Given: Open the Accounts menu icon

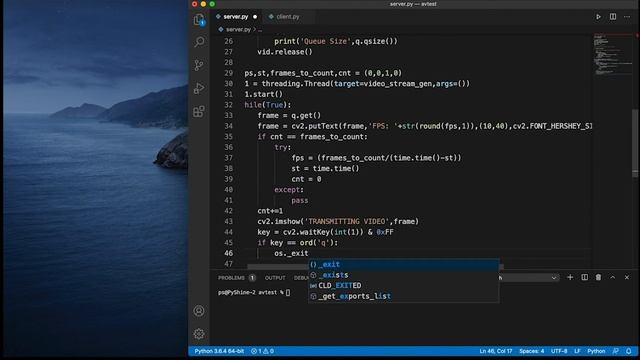Looking at the screenshot, I should (199, 311).
